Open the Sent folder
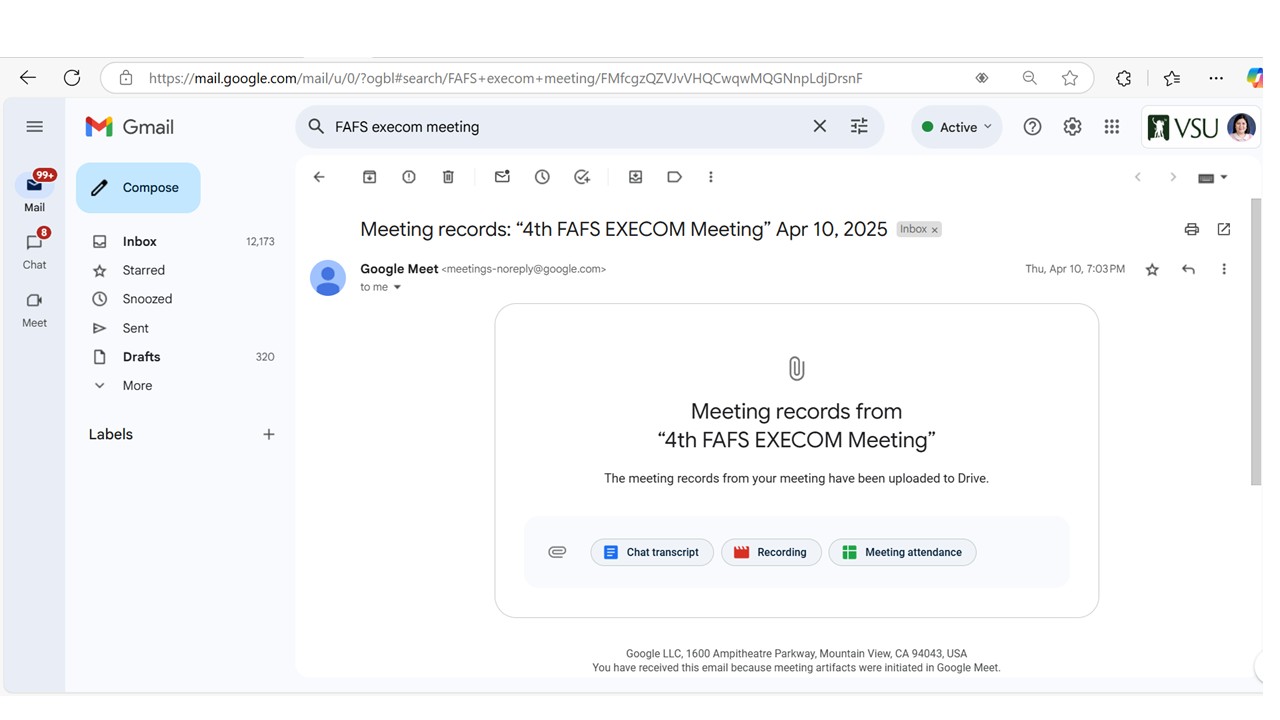 point(136,328)
